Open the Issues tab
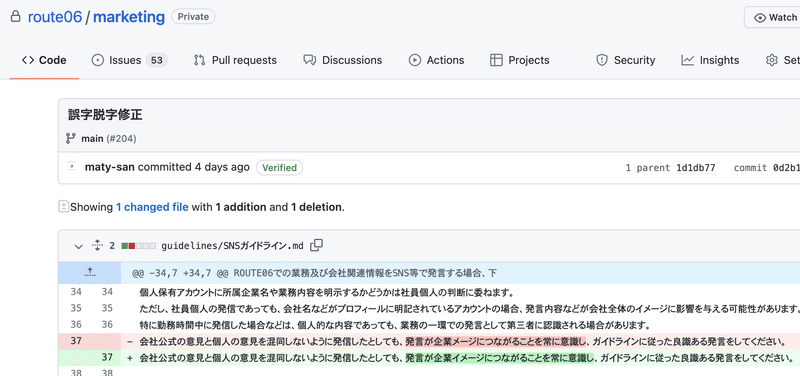Screen dimensions: 800x376 pos(130,60)
